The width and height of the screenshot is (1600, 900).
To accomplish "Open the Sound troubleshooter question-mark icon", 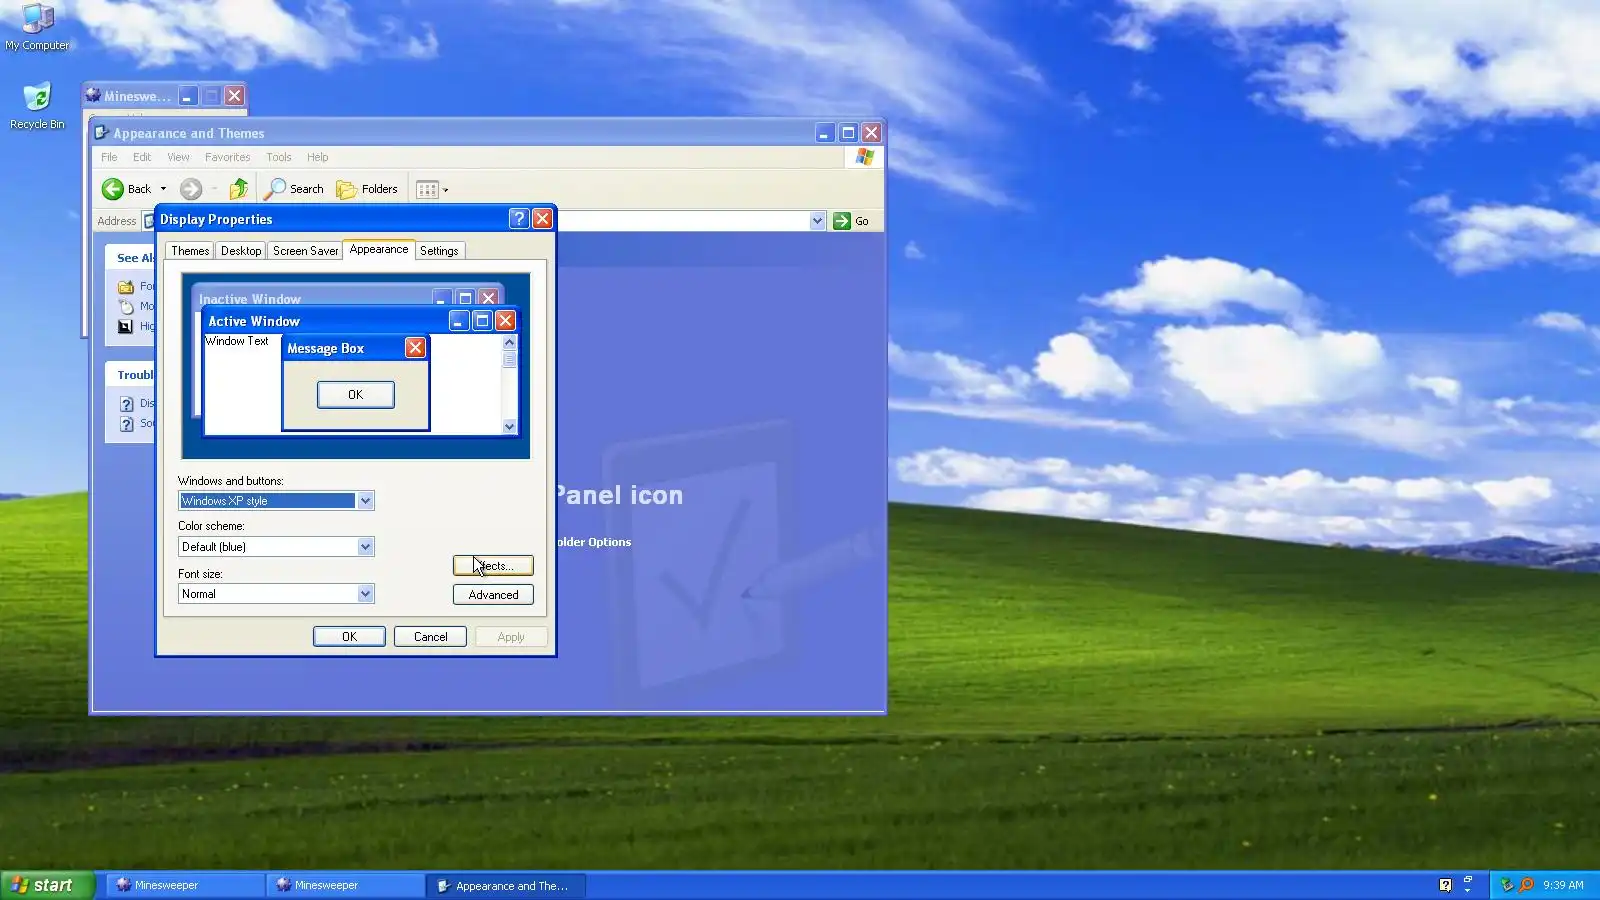I will 127,424.
